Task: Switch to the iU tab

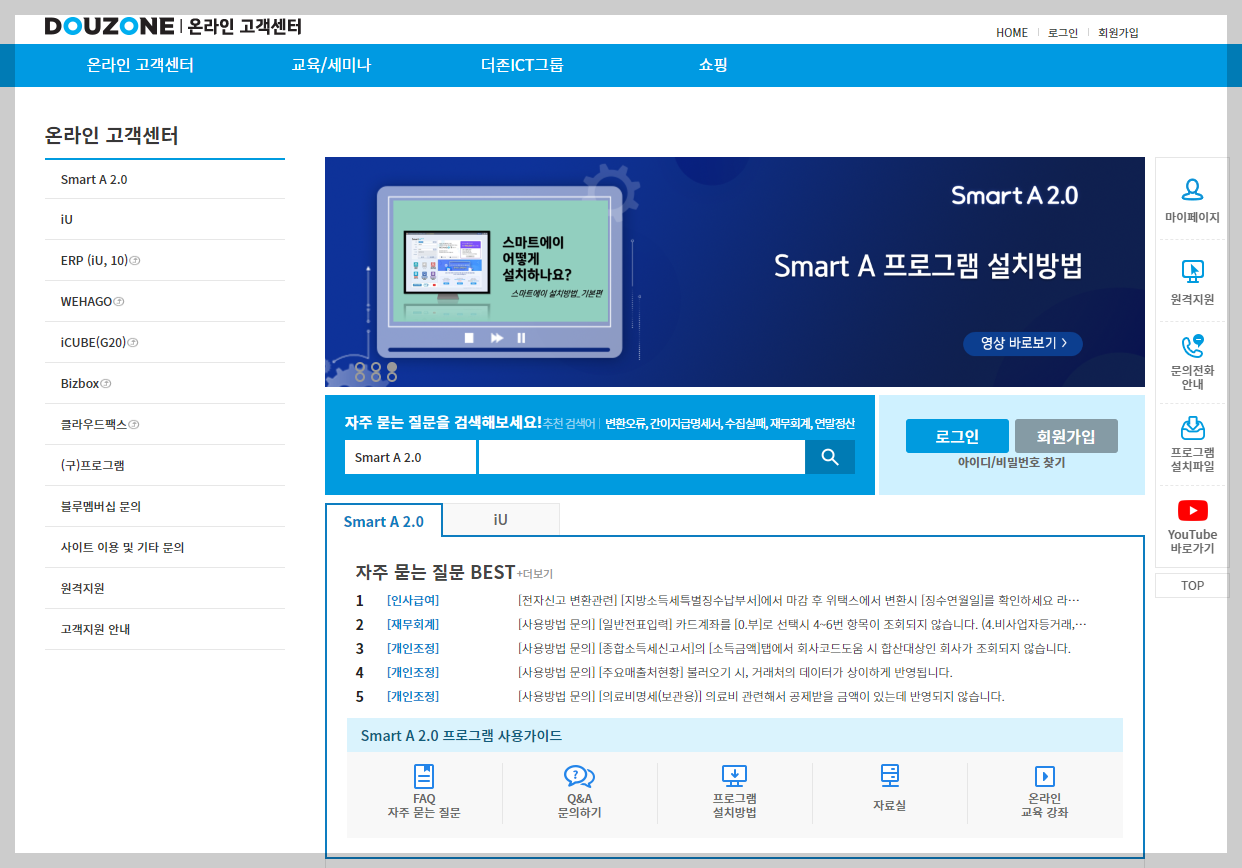Action: [x=501, y=519]
